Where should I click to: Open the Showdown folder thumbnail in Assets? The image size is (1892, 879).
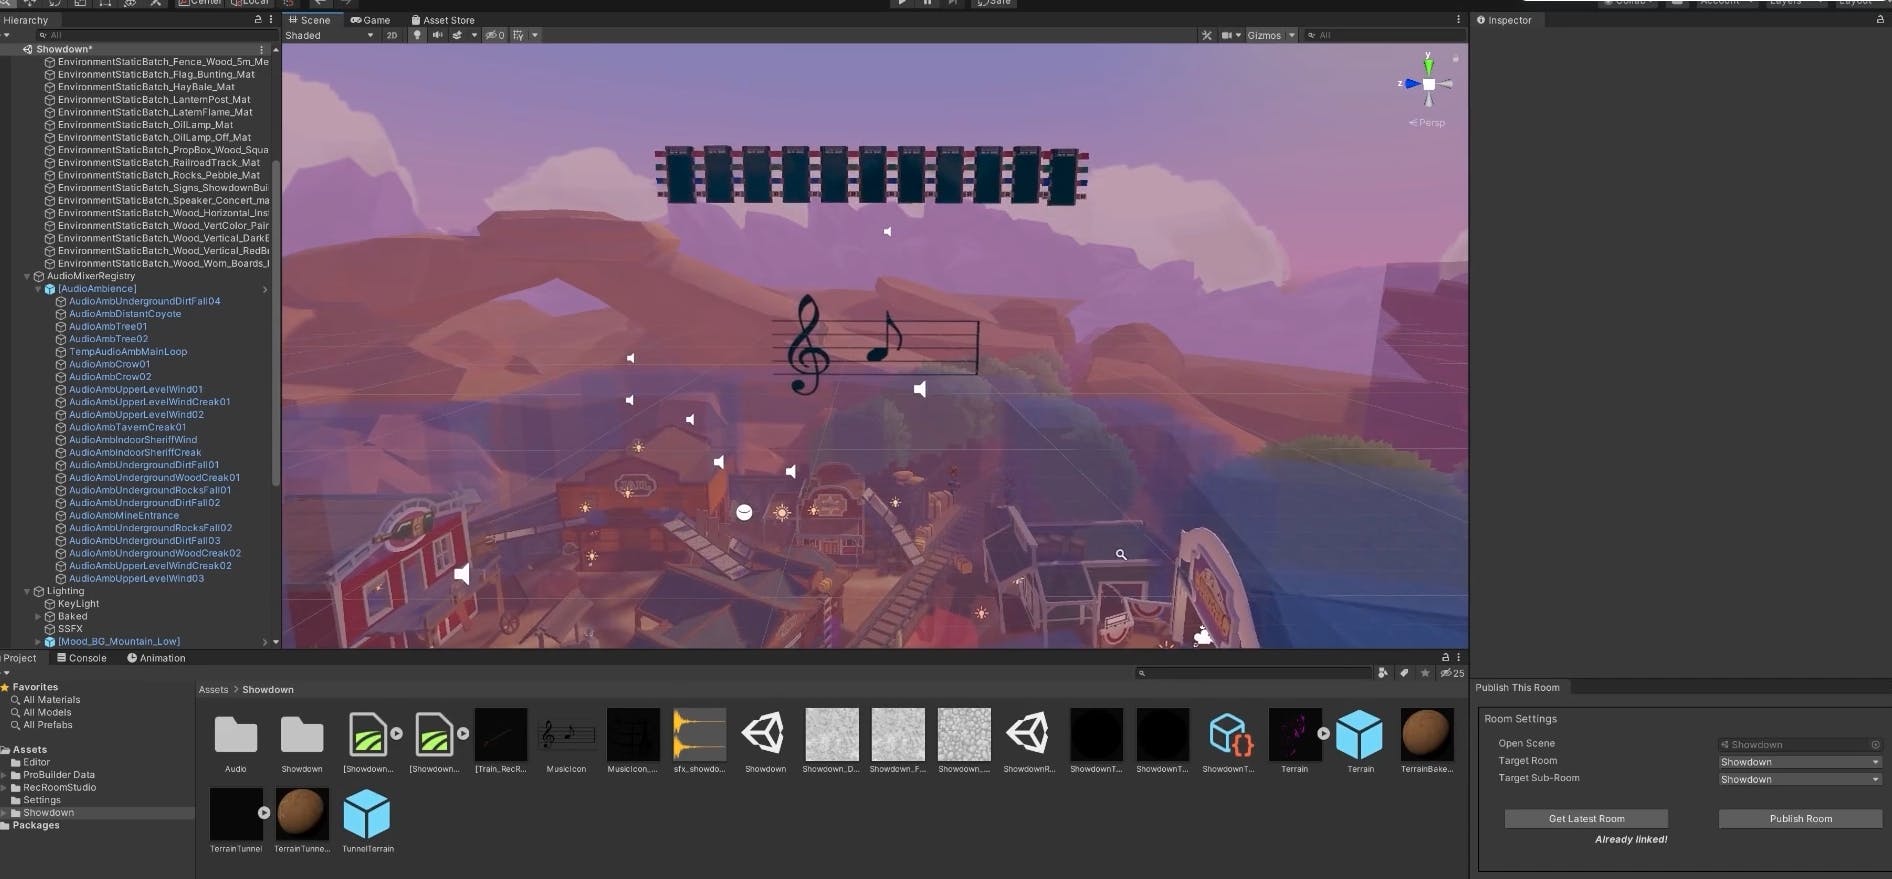pyautogui.click(x=302, y=735)
